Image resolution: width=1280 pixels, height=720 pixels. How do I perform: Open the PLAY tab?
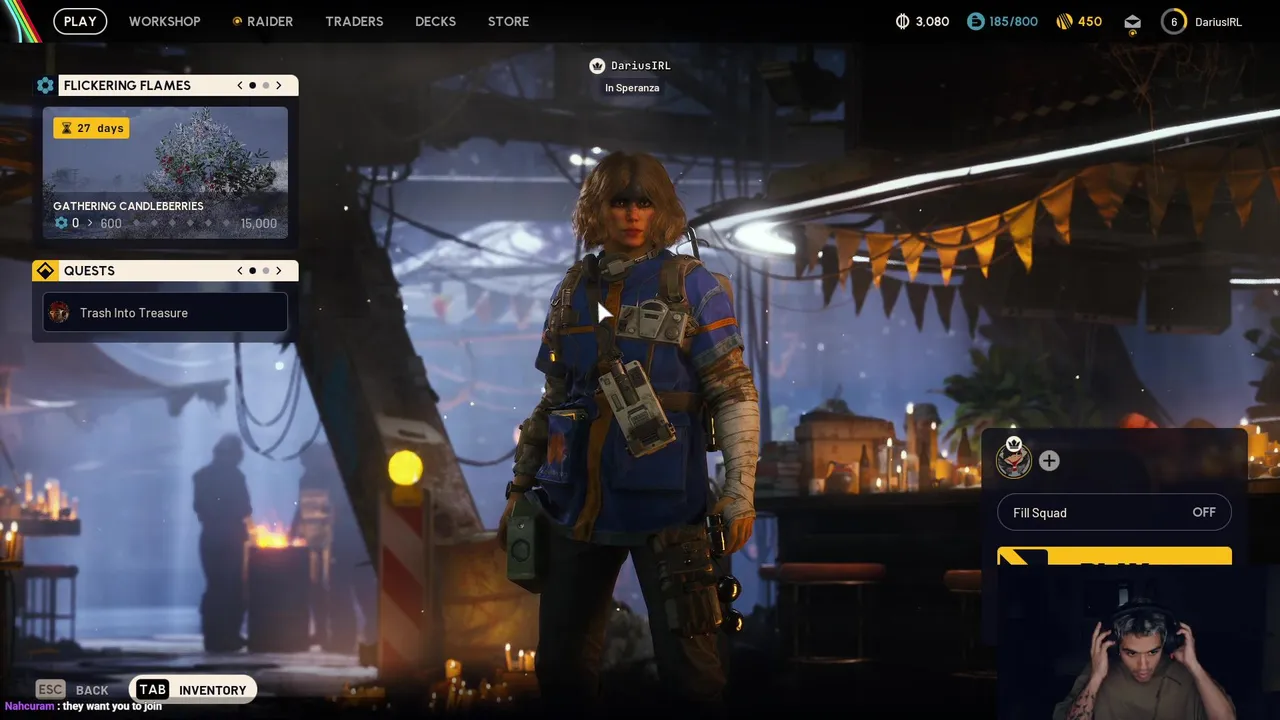click(80, 21)
